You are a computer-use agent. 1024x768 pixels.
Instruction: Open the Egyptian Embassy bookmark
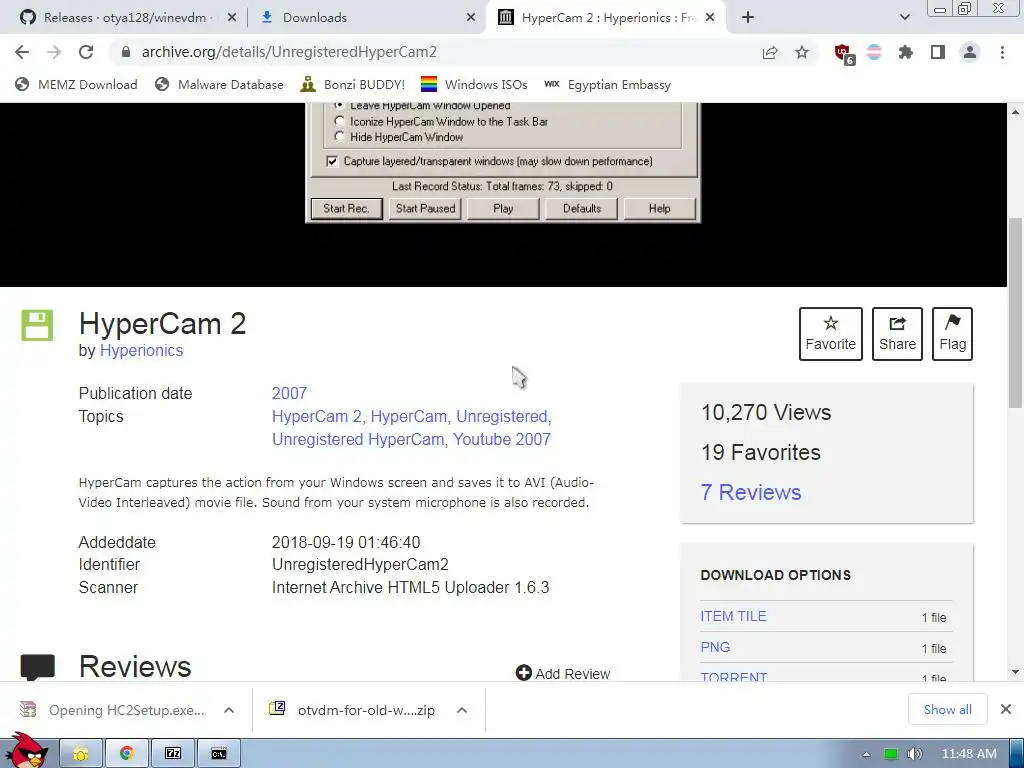608,85
